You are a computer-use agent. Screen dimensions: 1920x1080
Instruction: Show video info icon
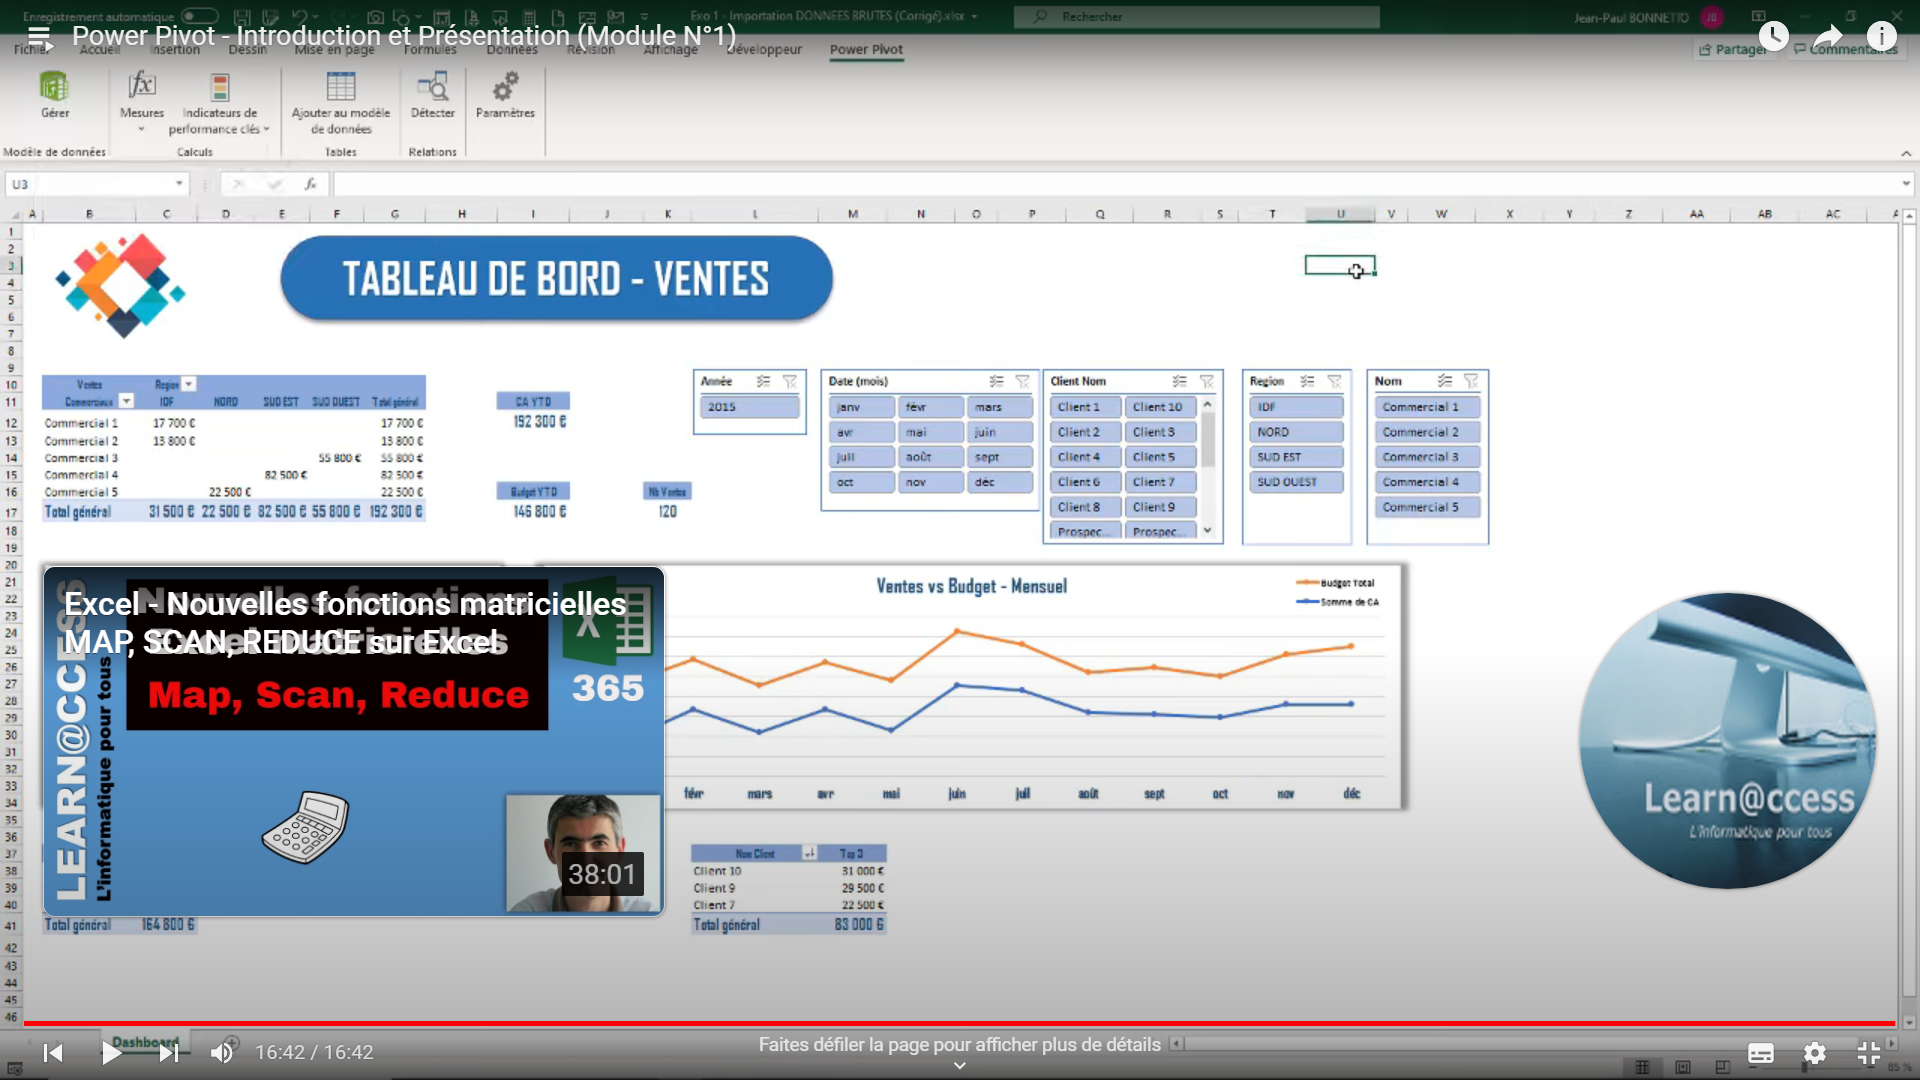1881,37
